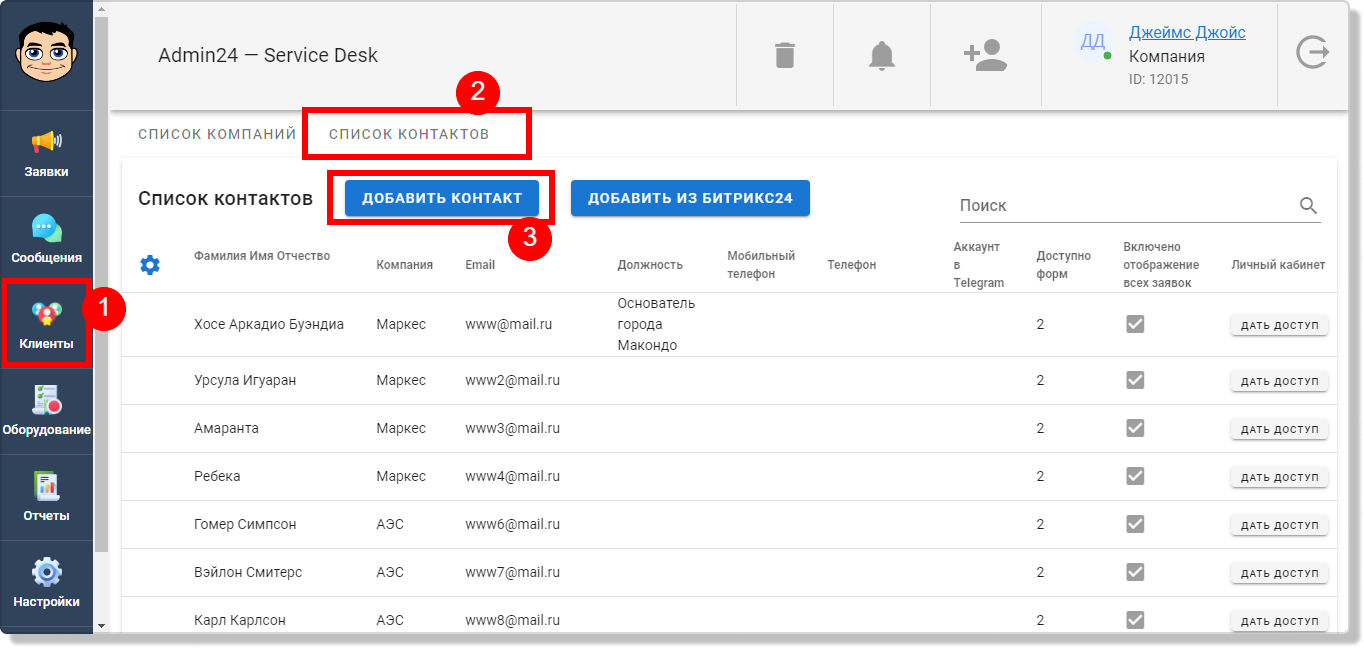Open Отчеты reports section
Image resolution: width=1364 pixels, height=648 pixels.
pos(47,497)
